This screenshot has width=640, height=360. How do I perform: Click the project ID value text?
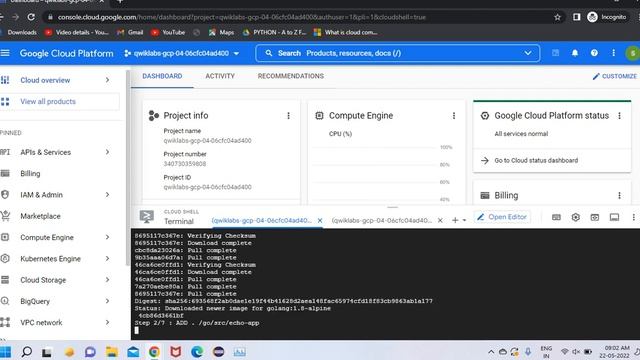tap(207, 187)
